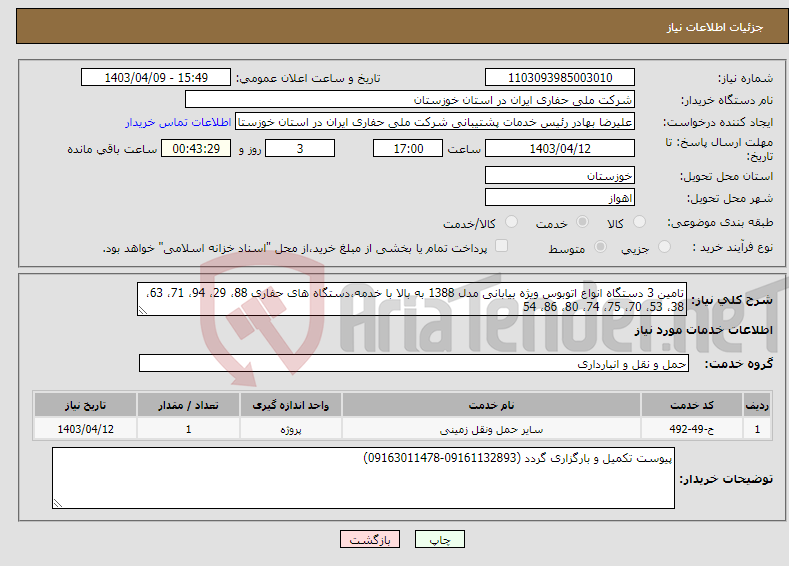The image size is (789, 566).
Task: Click the service group حمل و نقل field
Action: click(414, 363)
